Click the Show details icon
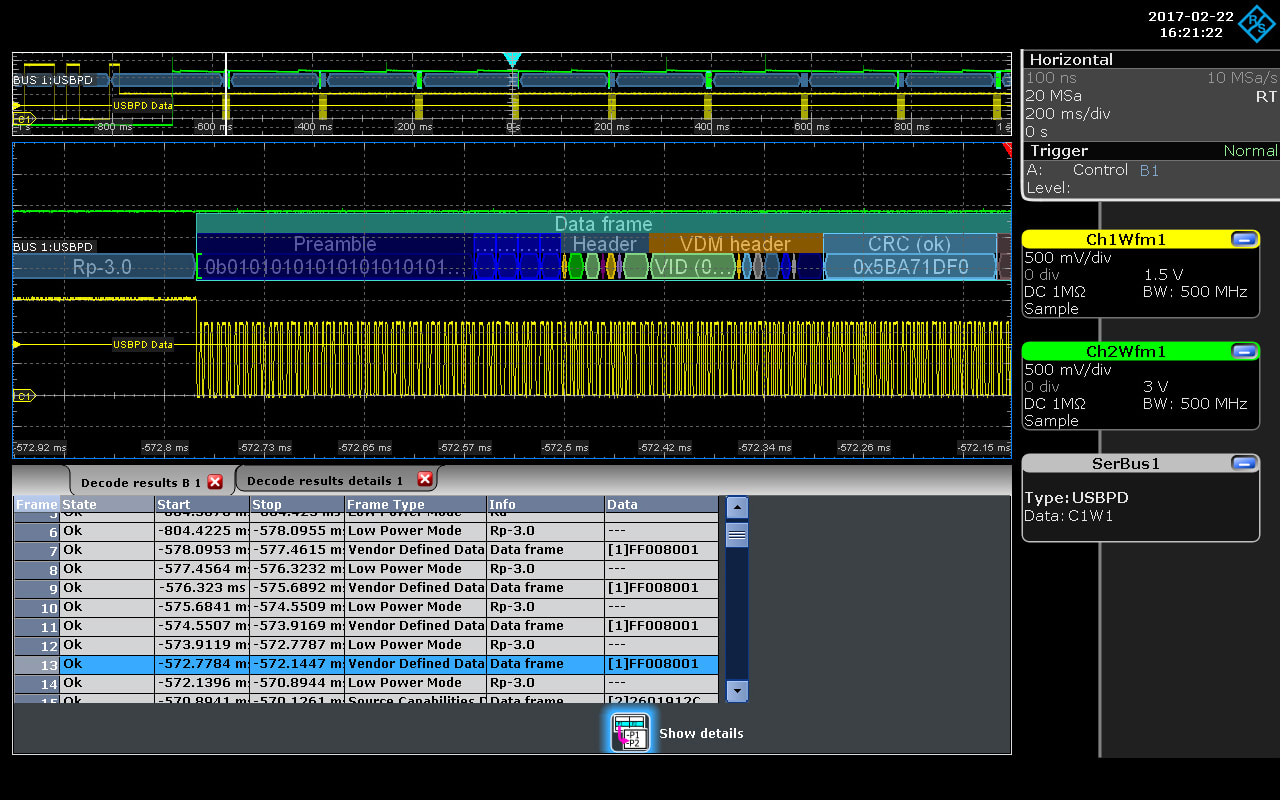Viewport: 1281px width, 800px height. [631, 733]
